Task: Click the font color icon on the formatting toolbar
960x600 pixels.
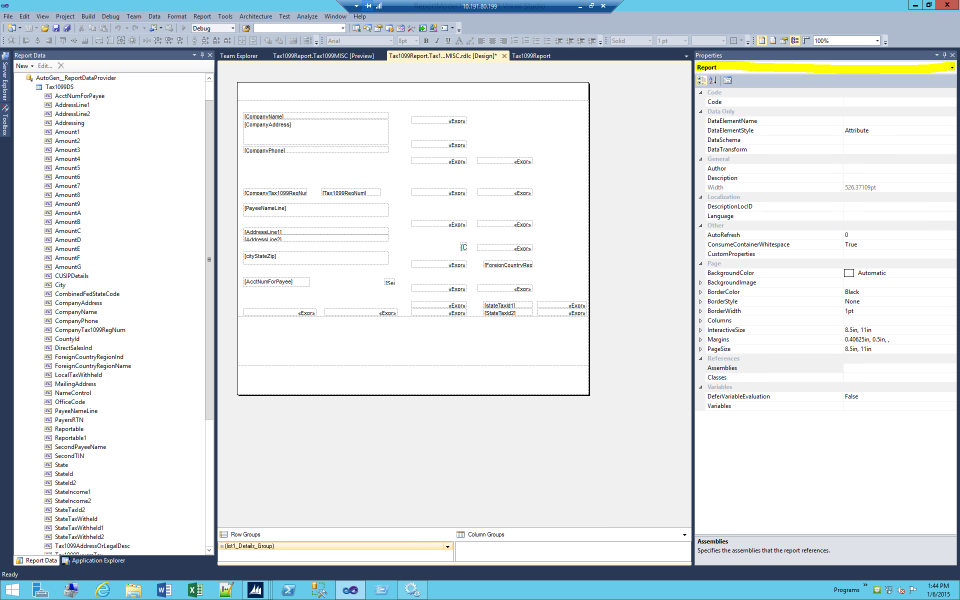Action: pyautogui.click(x=459, y=41)
